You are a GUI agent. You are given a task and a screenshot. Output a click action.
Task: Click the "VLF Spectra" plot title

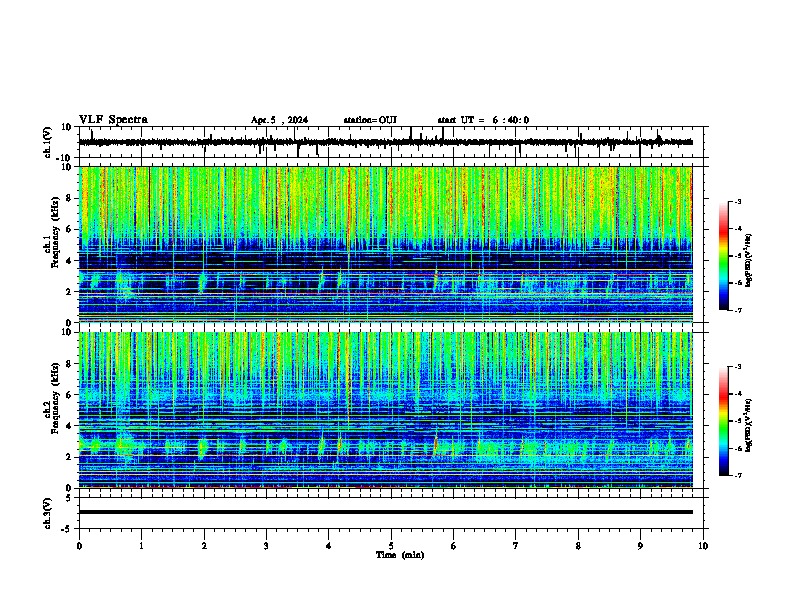(113, 120)
